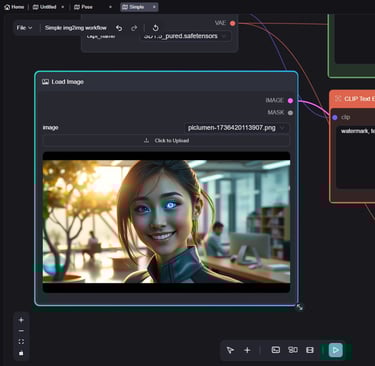Click the reset workflow circular arrow icon
Viewport: 375px width, 366px height.
pos(155,28)
